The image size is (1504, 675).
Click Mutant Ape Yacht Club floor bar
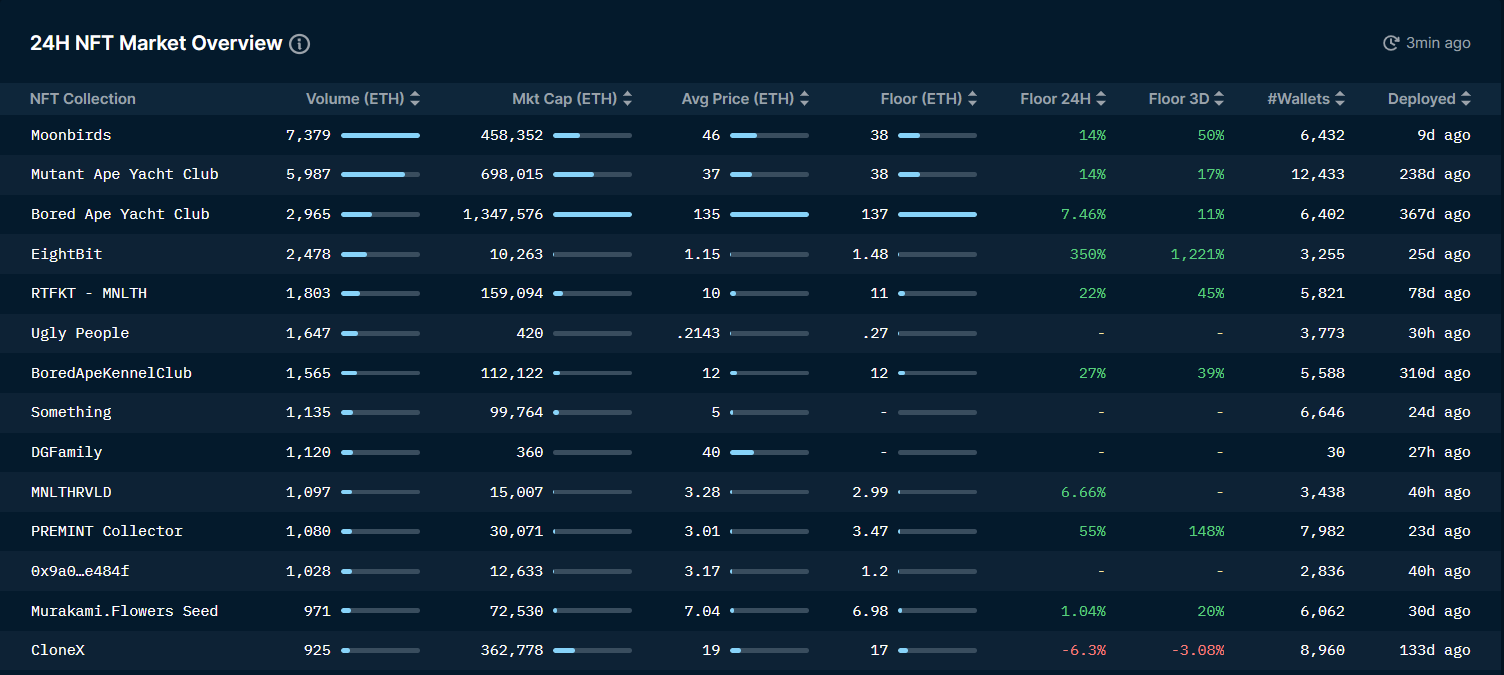(x=937, y=174)
